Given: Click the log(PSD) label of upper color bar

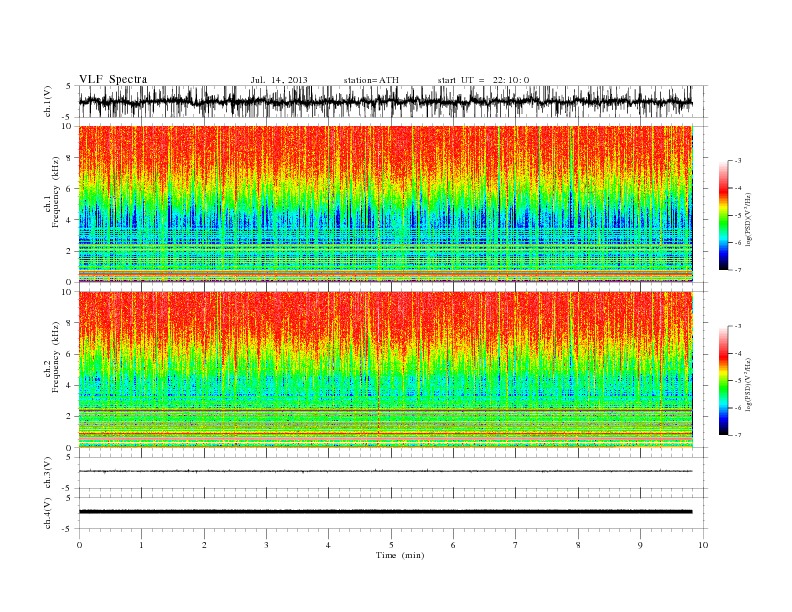Looking at the screenshot, I should click(748, 220).
